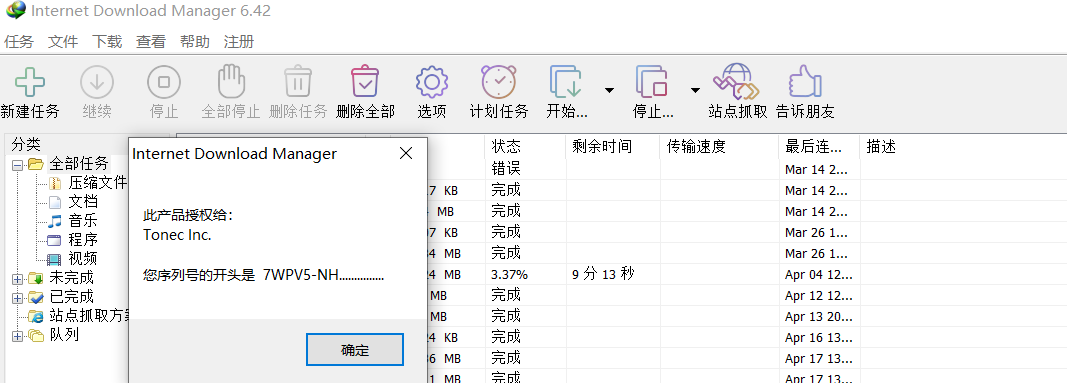Collapse the 全部任务 tree node
1067x383 pixels.
17,165
